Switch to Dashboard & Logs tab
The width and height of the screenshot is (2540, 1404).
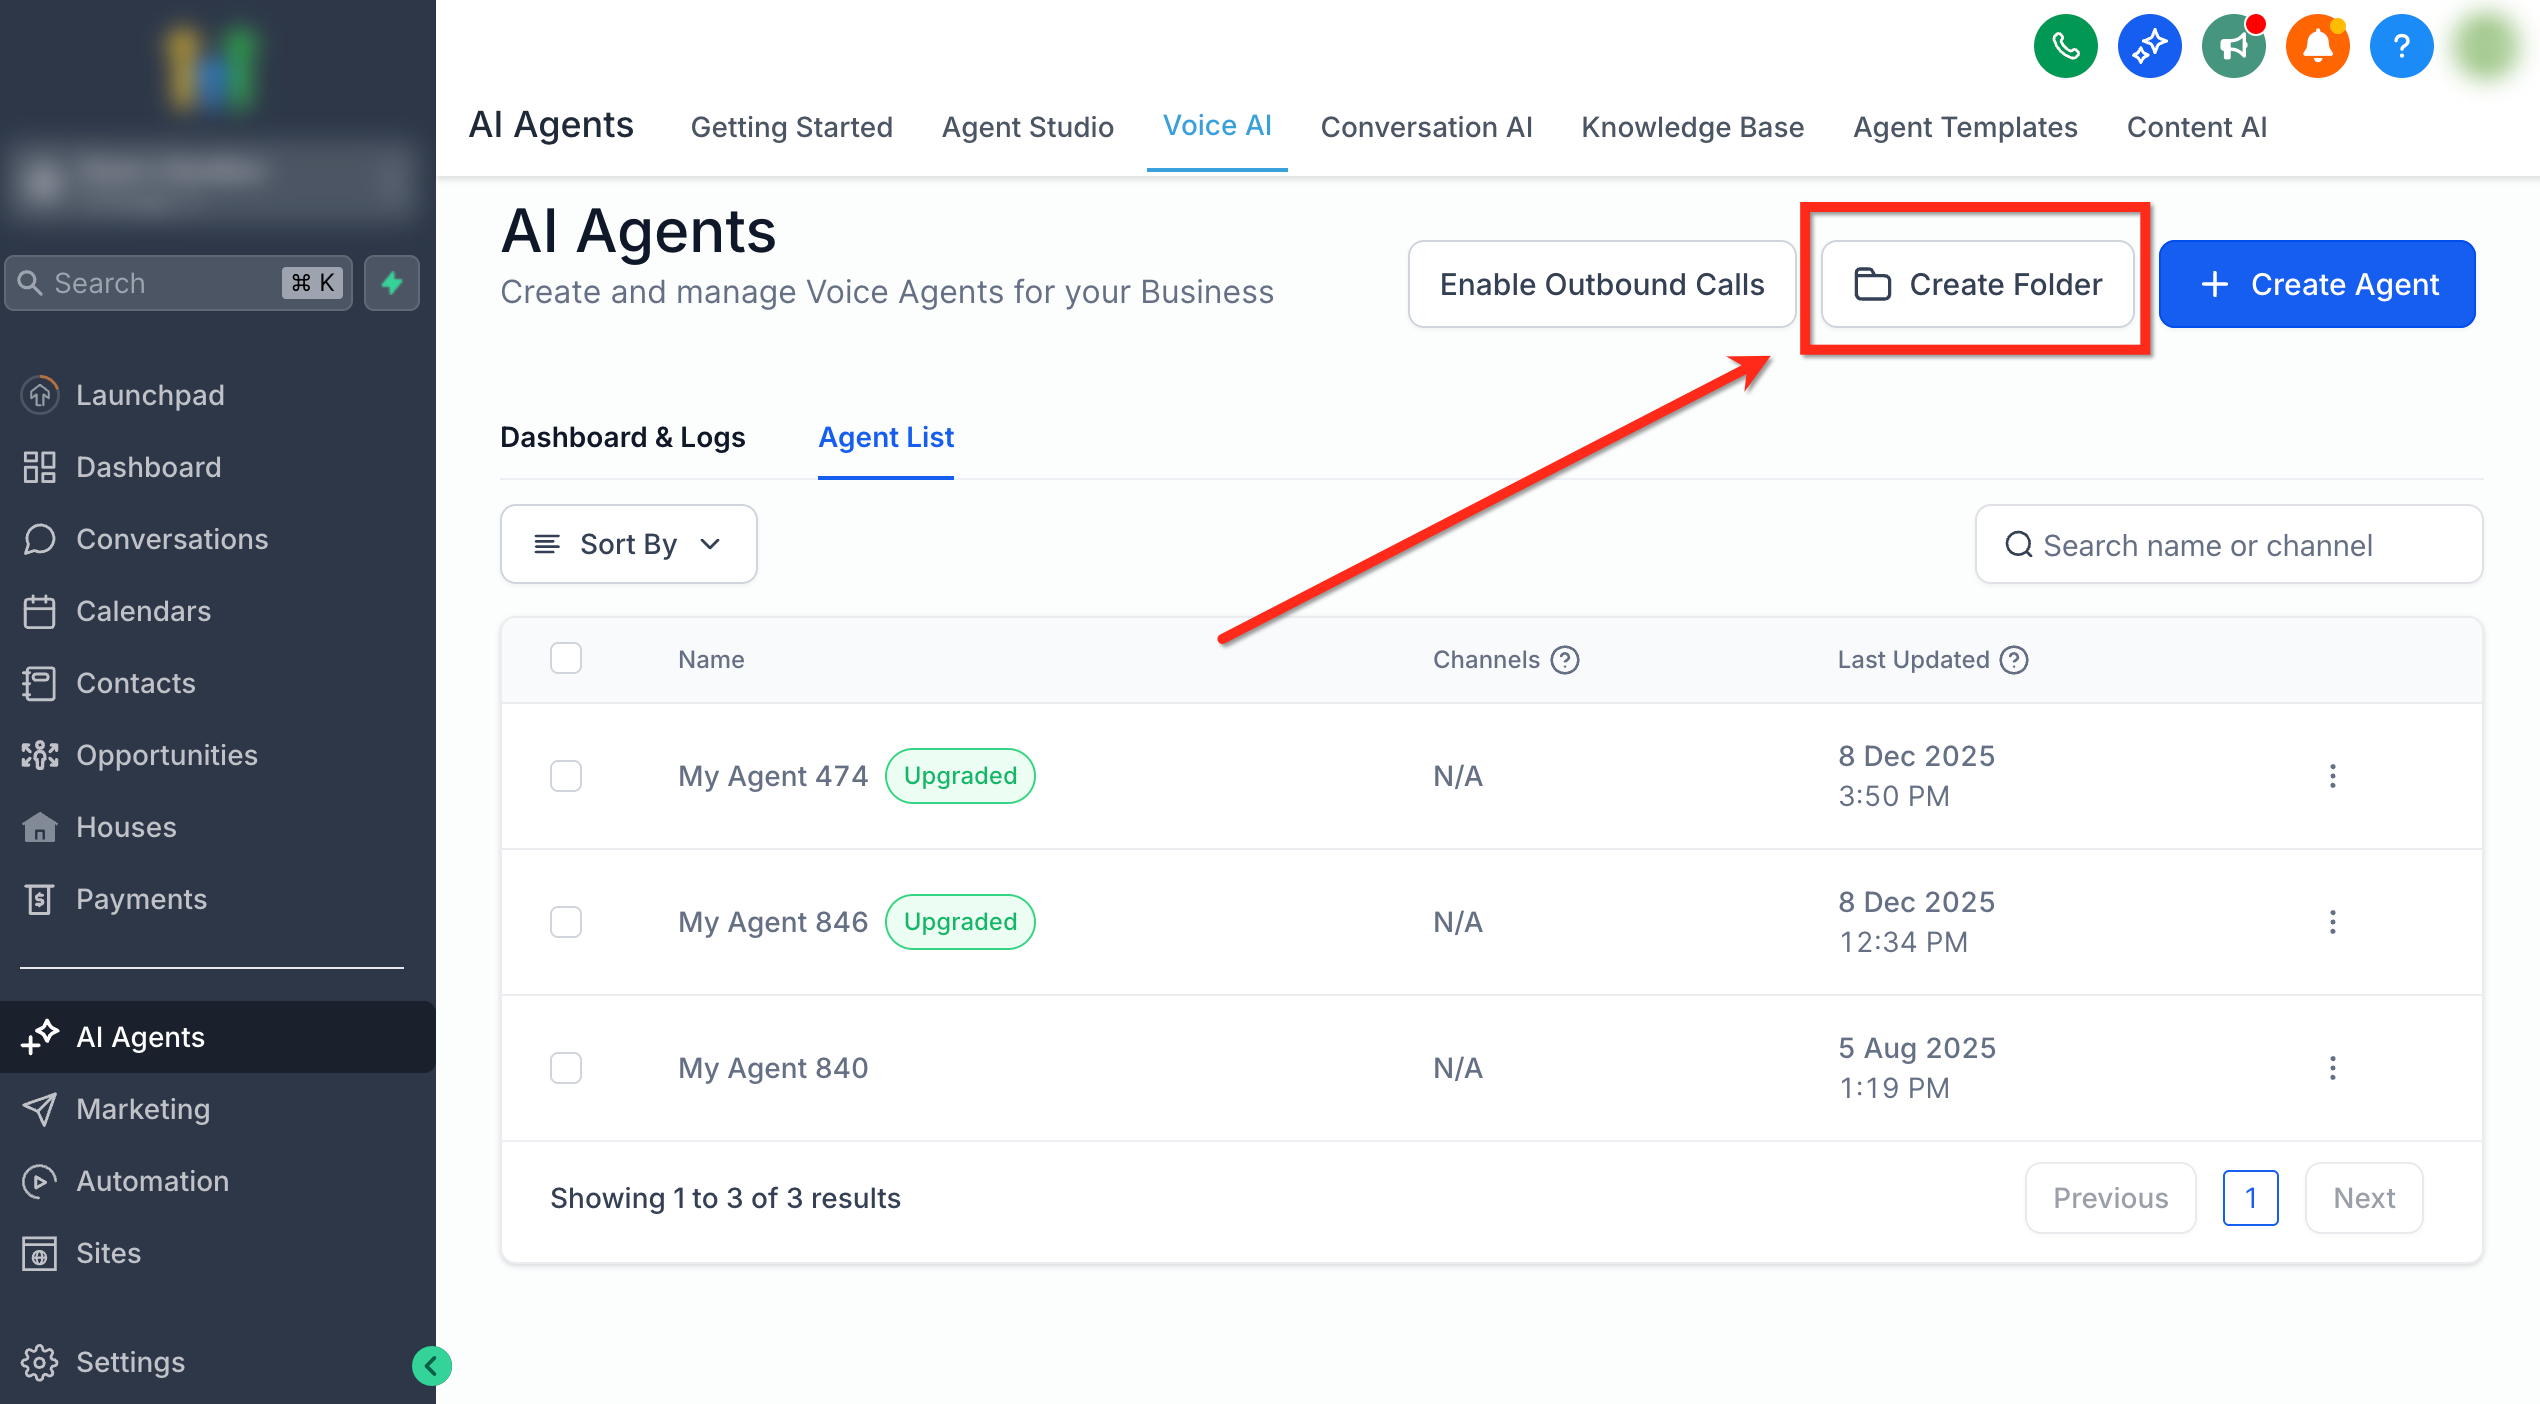pos(622,437)
